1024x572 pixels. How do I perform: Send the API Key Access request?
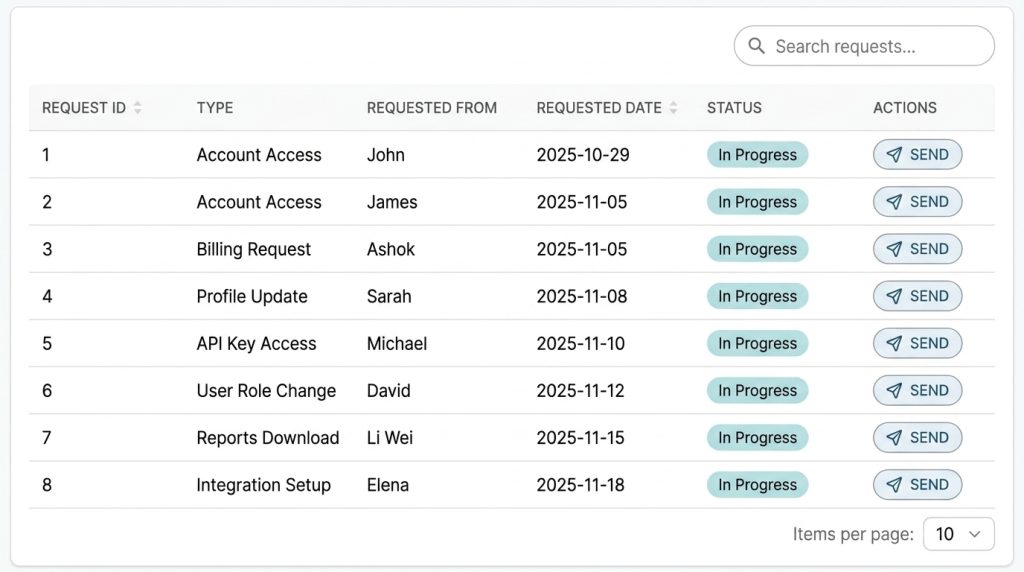917,343
